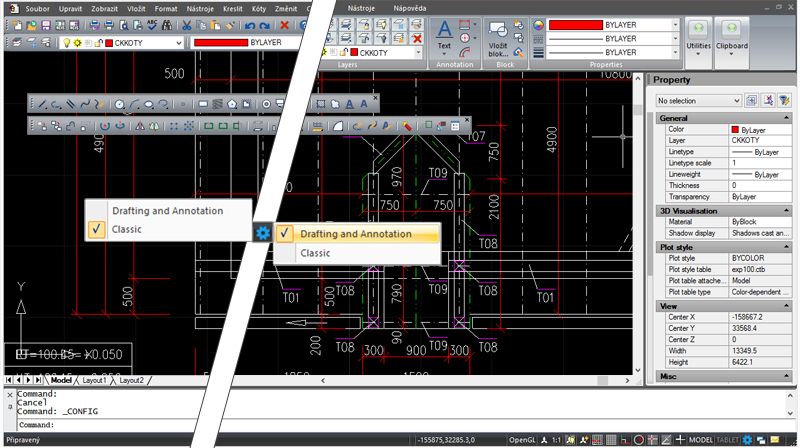Open the Zobrazit menu
The height and width of the screenshot is (448, 800).
pos(105,9)
